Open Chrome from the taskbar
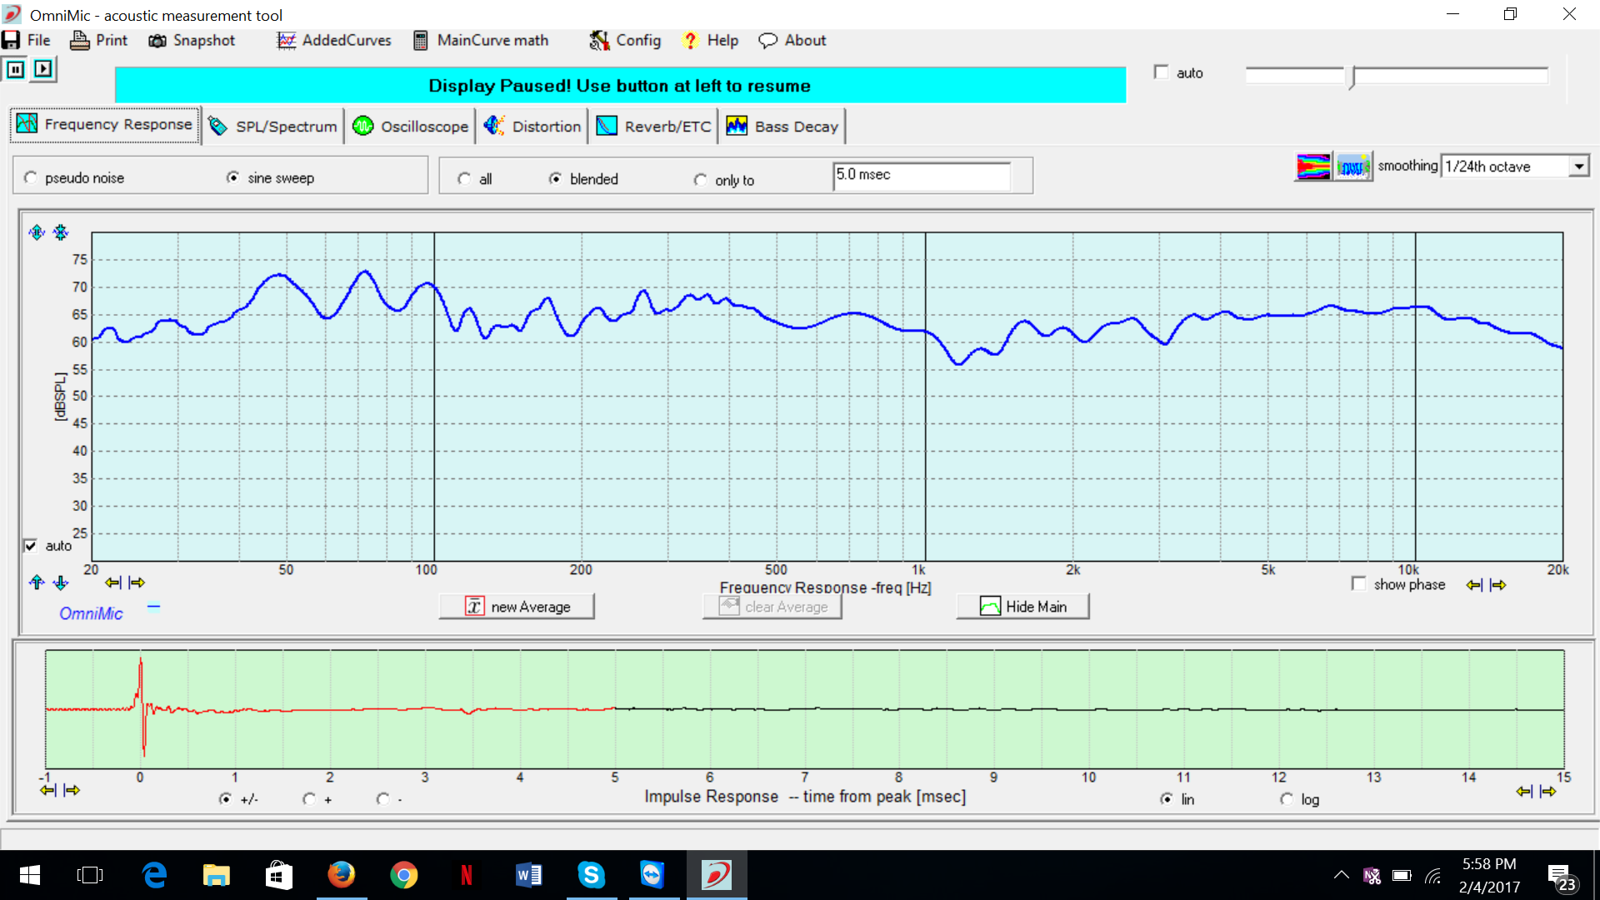 click(x=404, y=875)
